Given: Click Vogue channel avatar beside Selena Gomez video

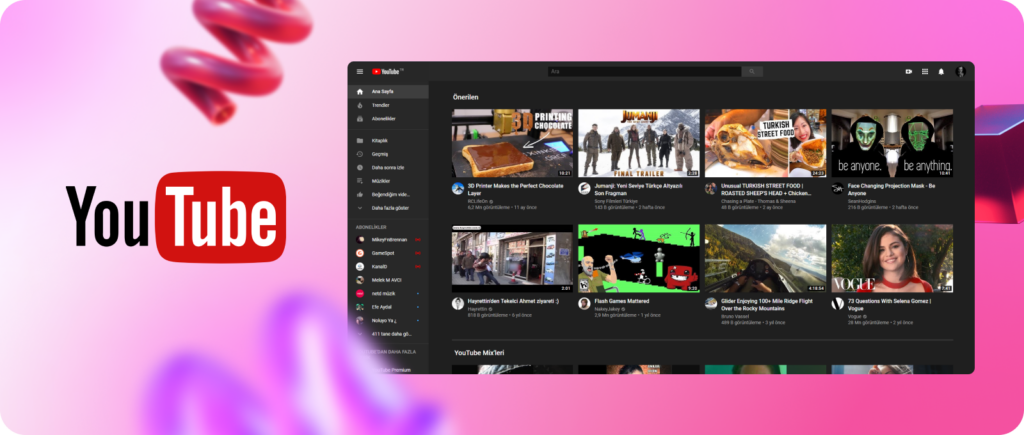Looking at the screenshot, I should 837,304.
